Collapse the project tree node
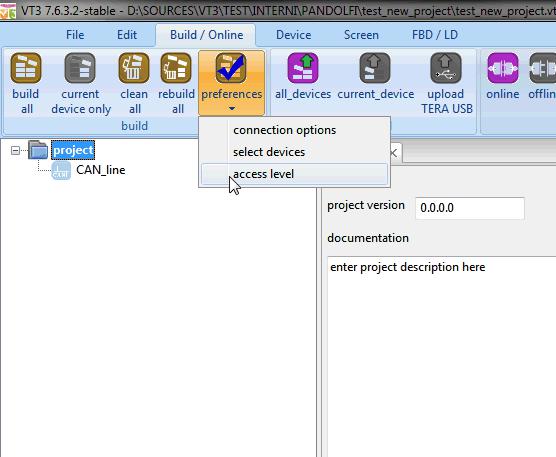 pos(15,150)
